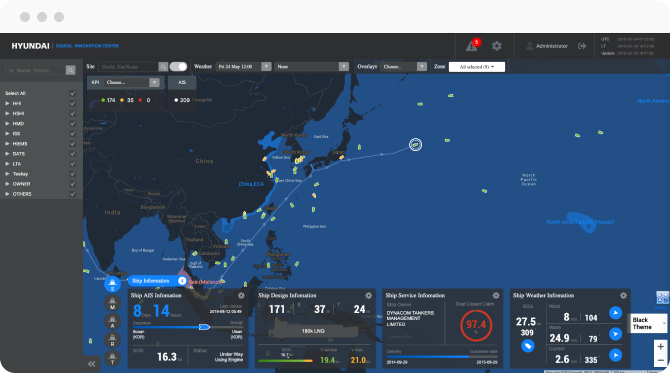670x373 pixels.
Task: Toggle the switch next to Site search
Action: click(x=178, y=67)
